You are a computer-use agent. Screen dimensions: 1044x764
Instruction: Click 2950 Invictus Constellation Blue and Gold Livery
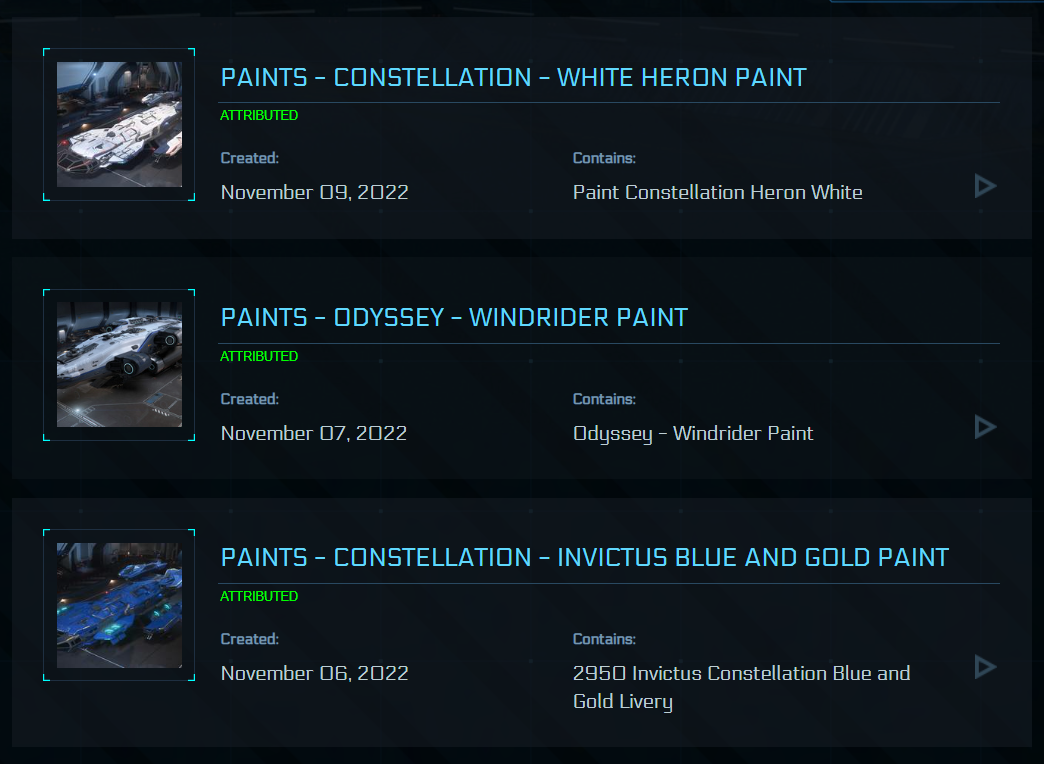[742, 687]
